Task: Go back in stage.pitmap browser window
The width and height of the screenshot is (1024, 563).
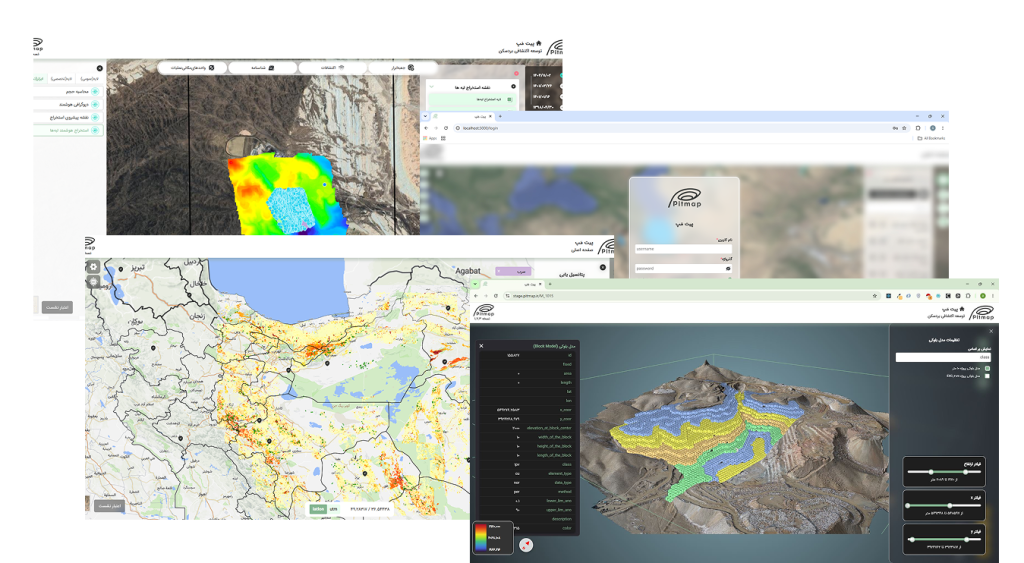Action: (x=476, y=296)
